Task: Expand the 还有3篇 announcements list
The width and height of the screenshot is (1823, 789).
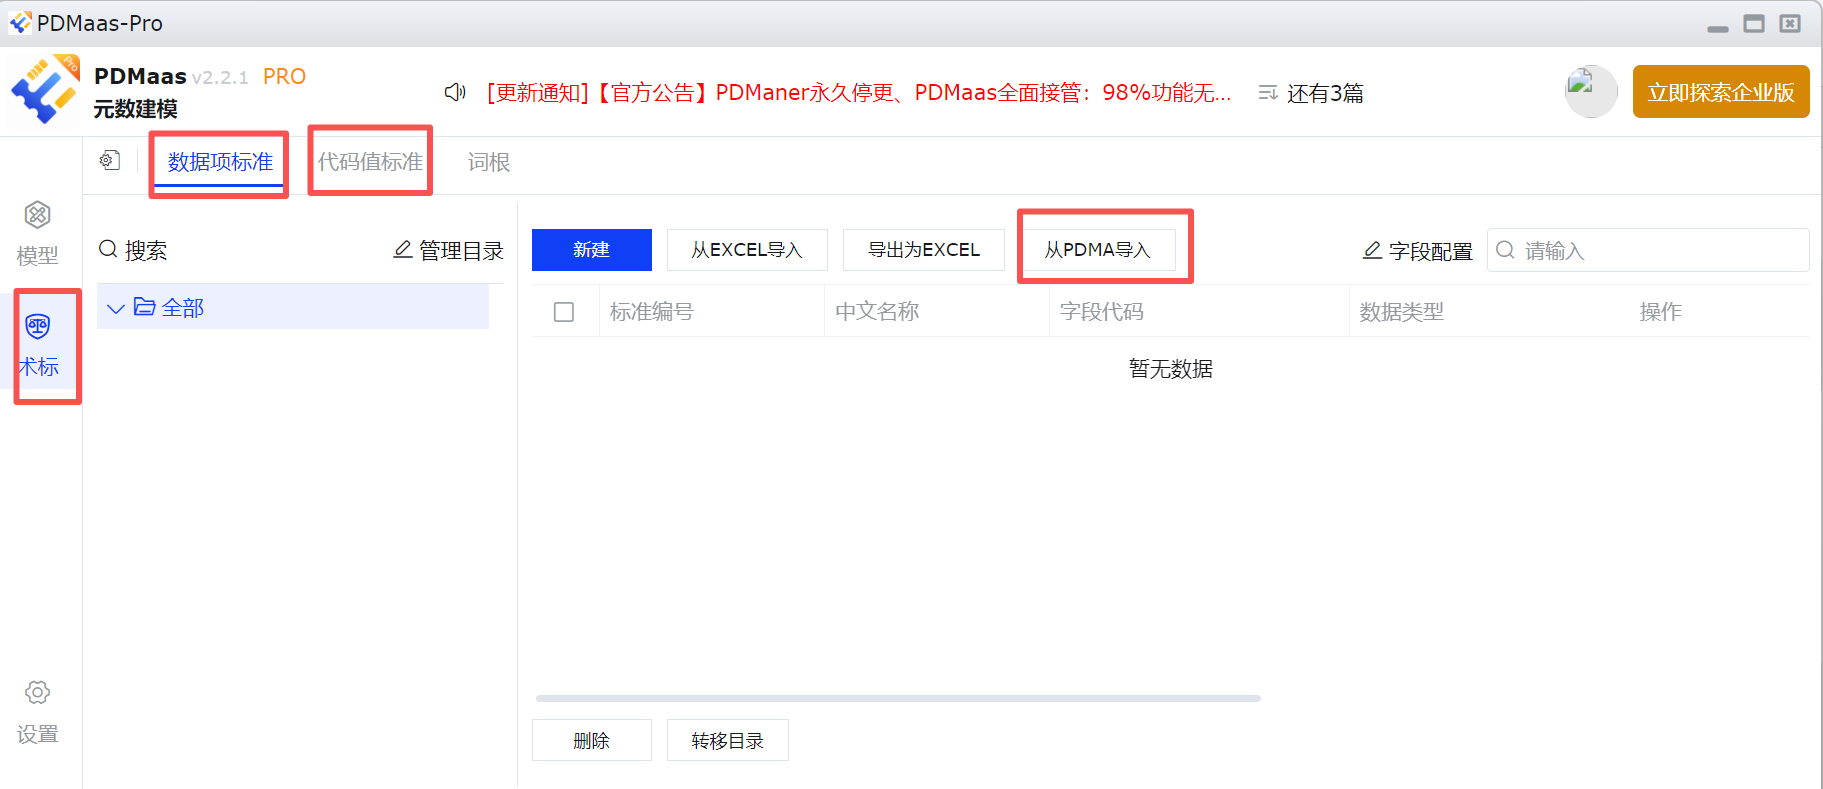Action: coord(1311,93)
